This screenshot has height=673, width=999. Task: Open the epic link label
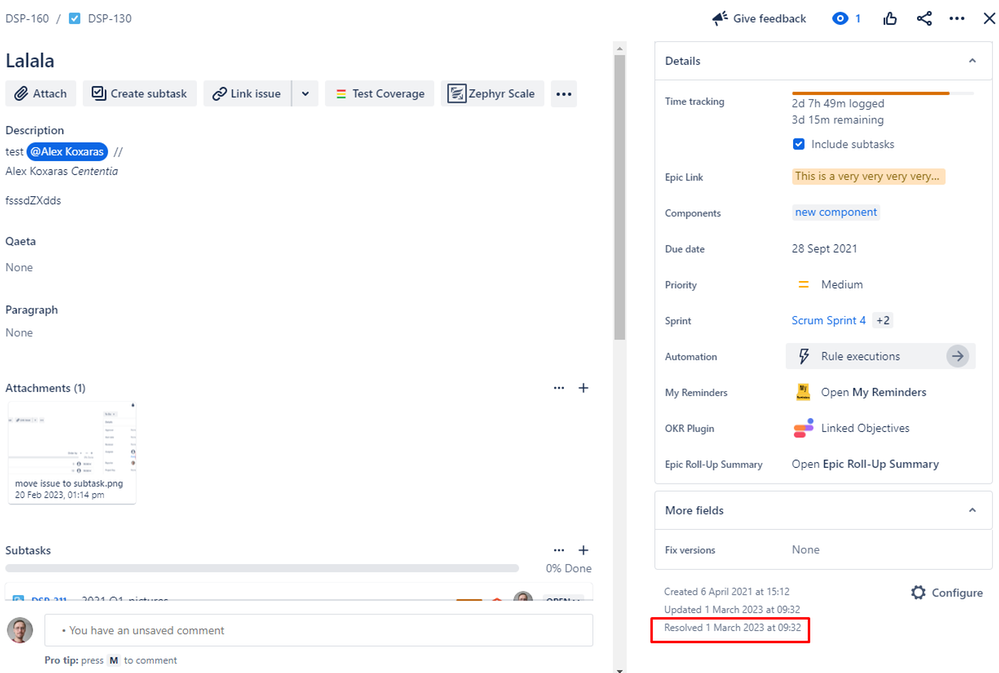(x=868, y=177)
